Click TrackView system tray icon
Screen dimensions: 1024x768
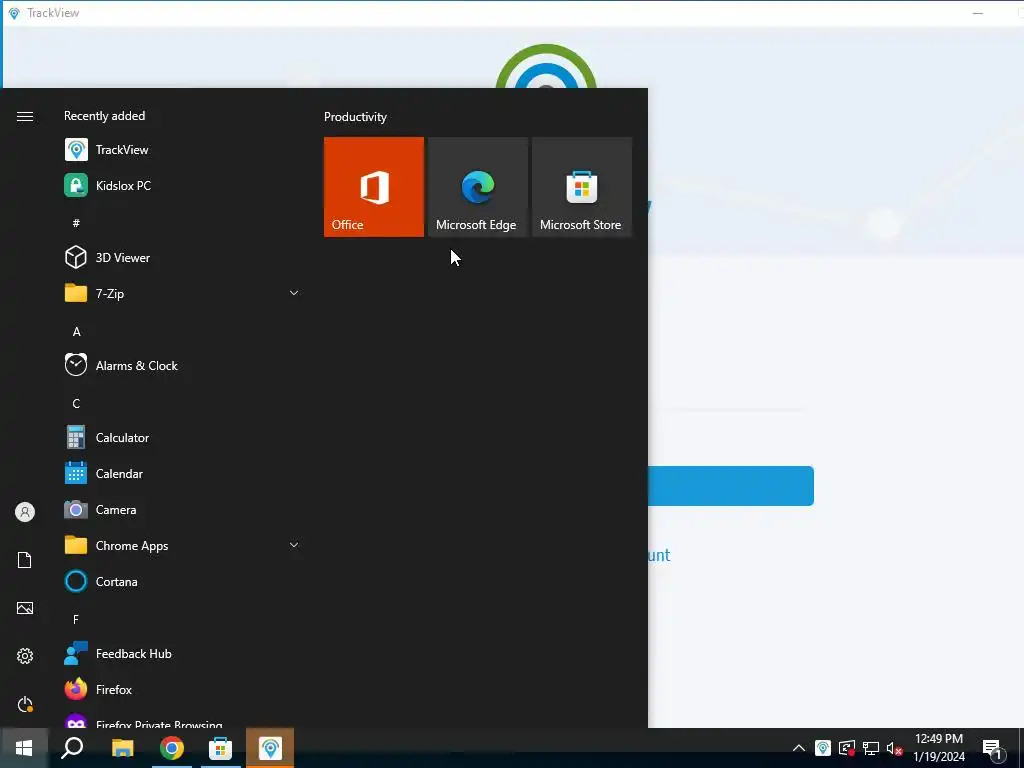[823, 748]
